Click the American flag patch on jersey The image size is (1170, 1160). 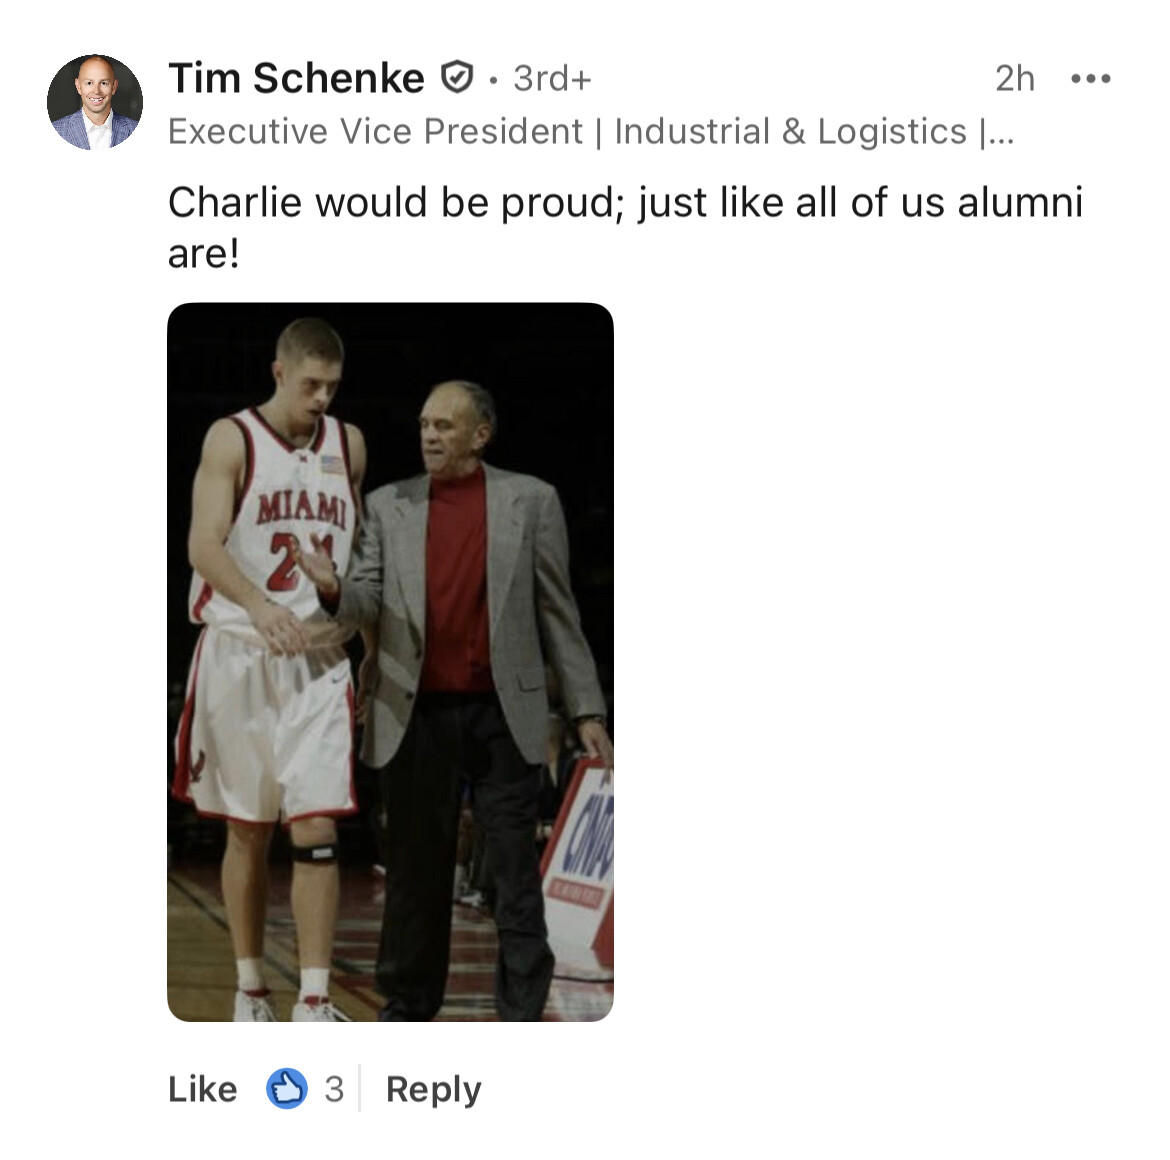pos(331,465)
